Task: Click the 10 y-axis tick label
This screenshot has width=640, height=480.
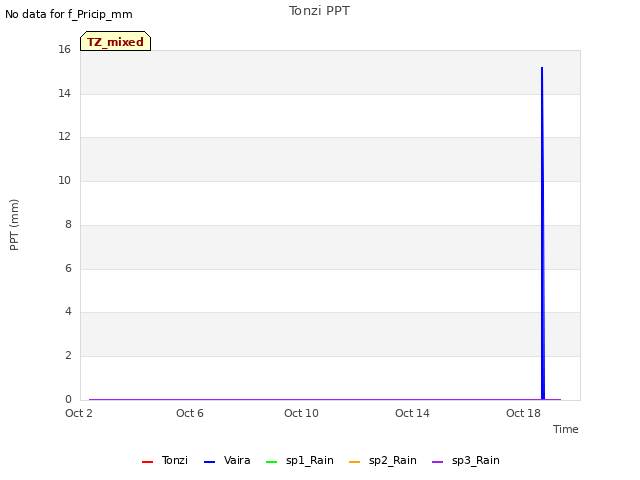Action: (x=64, y=180)
